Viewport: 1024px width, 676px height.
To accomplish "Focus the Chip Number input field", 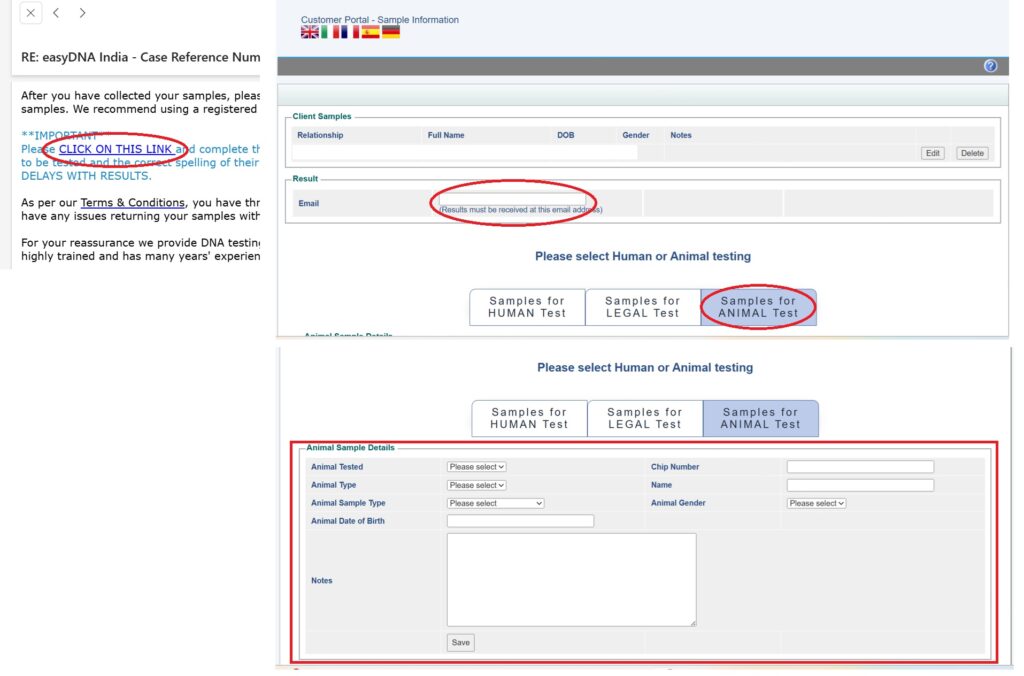I will tap(860, 467).
